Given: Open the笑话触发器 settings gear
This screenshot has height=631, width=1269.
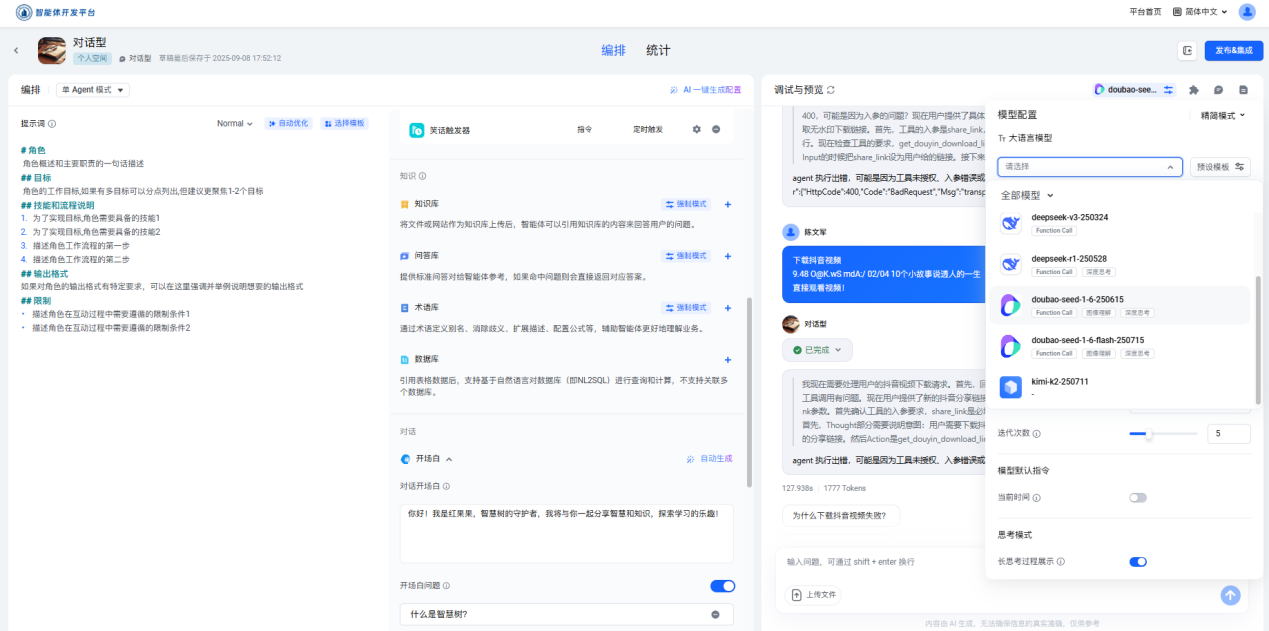Looking at the screenshot, I should (x=697, y=130).
